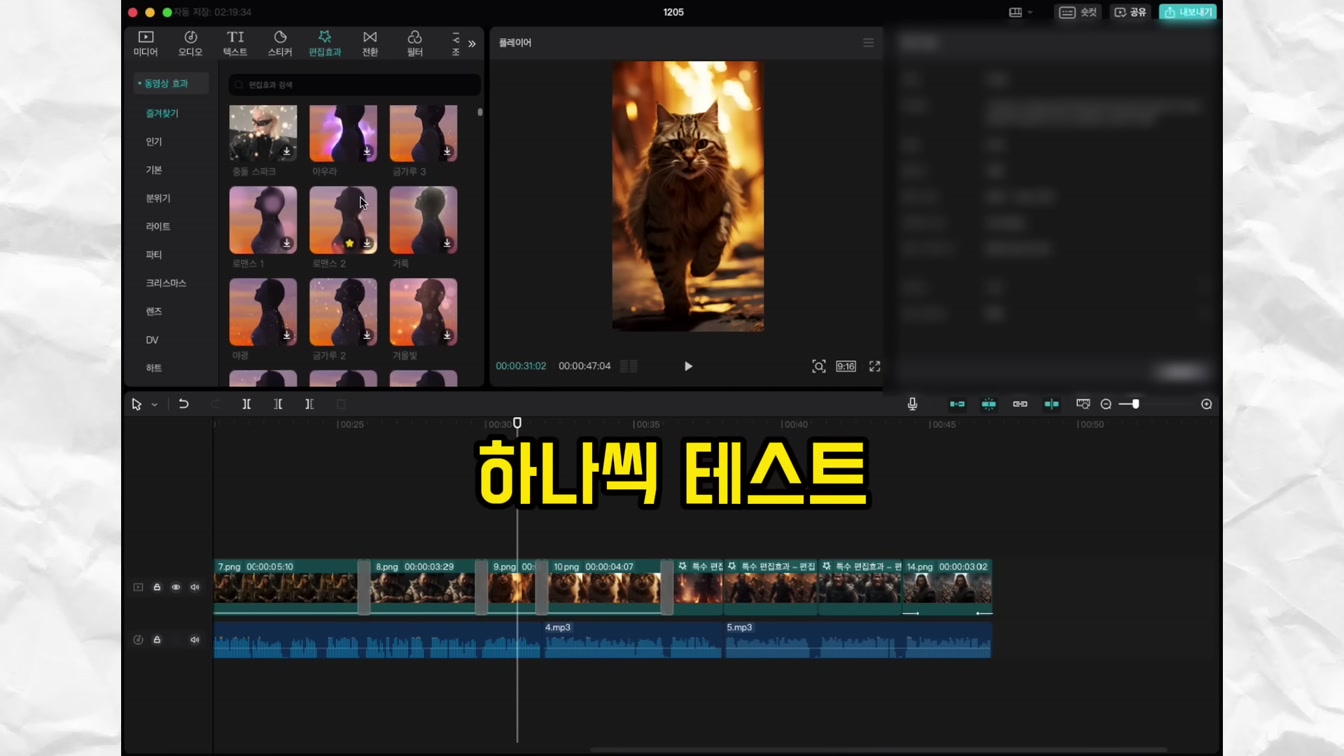This screenshot has height=756, width=1344.
Task: Open the 오디오 audio tab
Action: click(x=190, y=43)
